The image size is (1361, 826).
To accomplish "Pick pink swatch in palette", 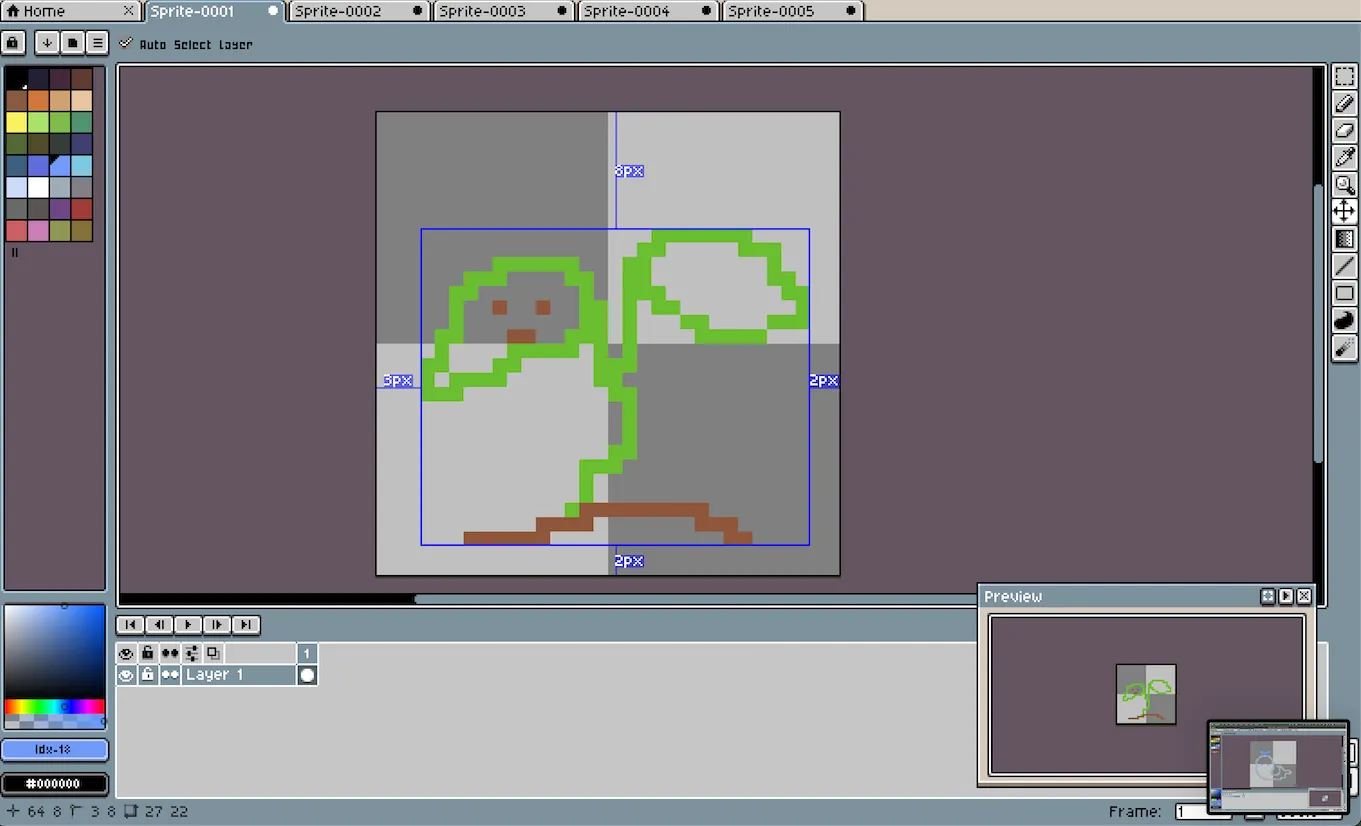I will point(38,230).
